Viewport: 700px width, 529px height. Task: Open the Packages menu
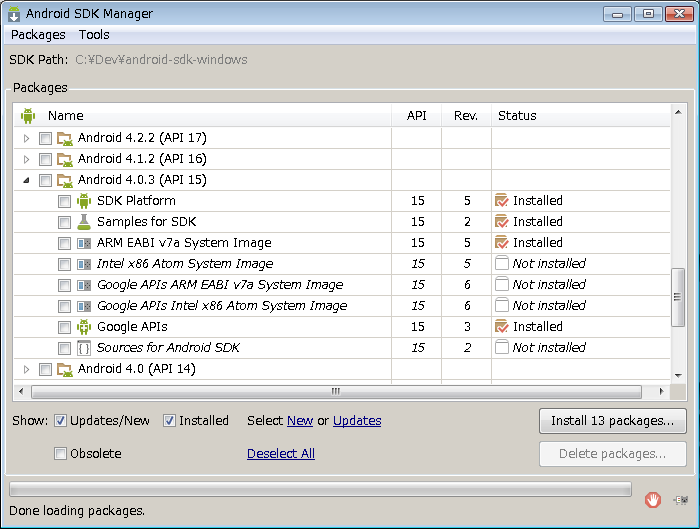tap(38, 35)
